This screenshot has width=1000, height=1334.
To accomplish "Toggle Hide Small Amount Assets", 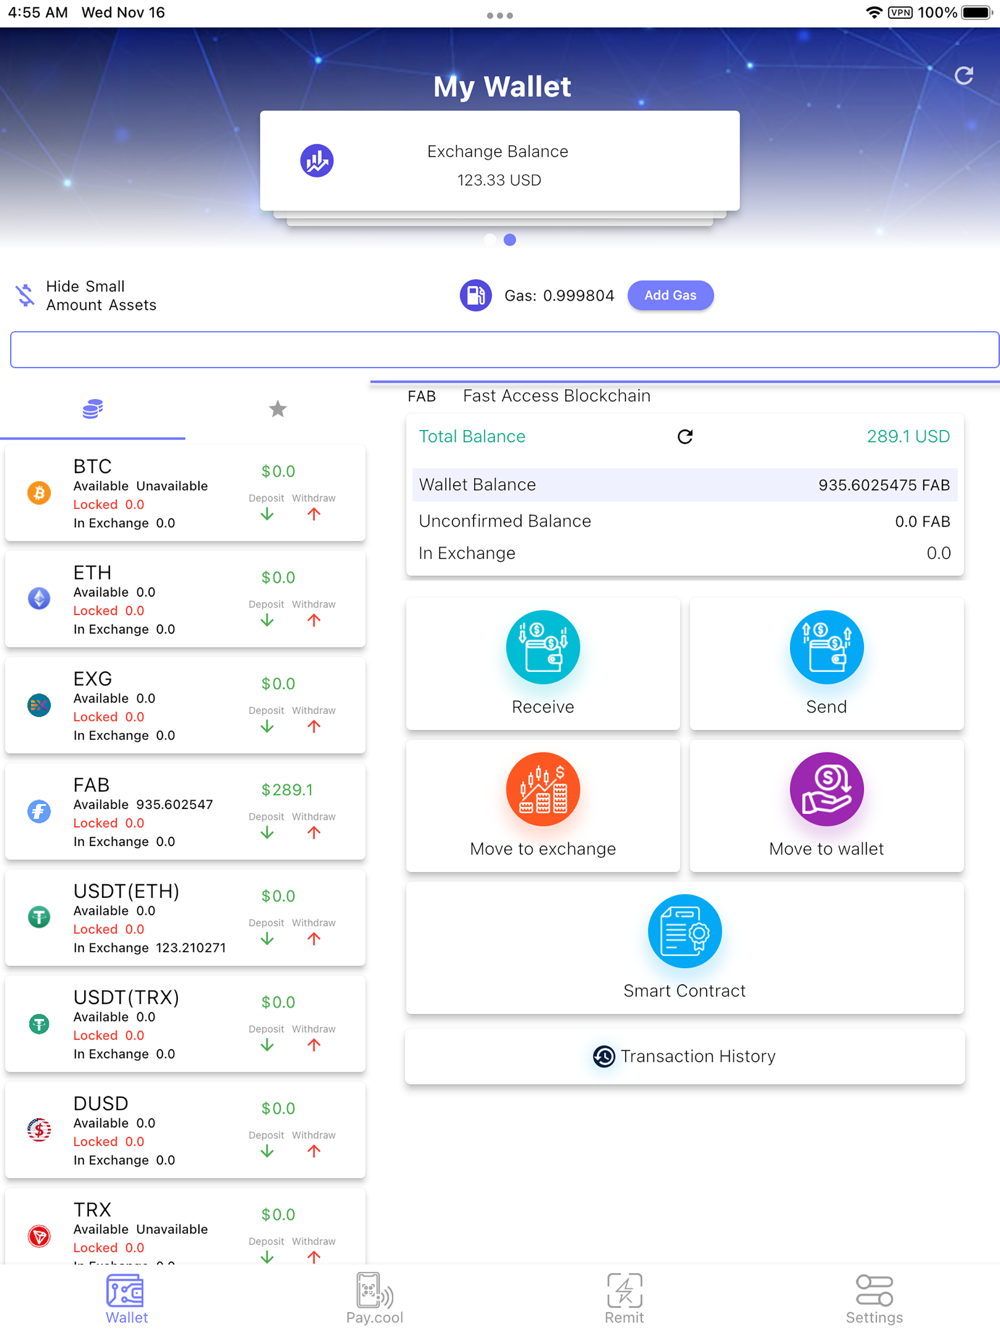I will point(87,295).
